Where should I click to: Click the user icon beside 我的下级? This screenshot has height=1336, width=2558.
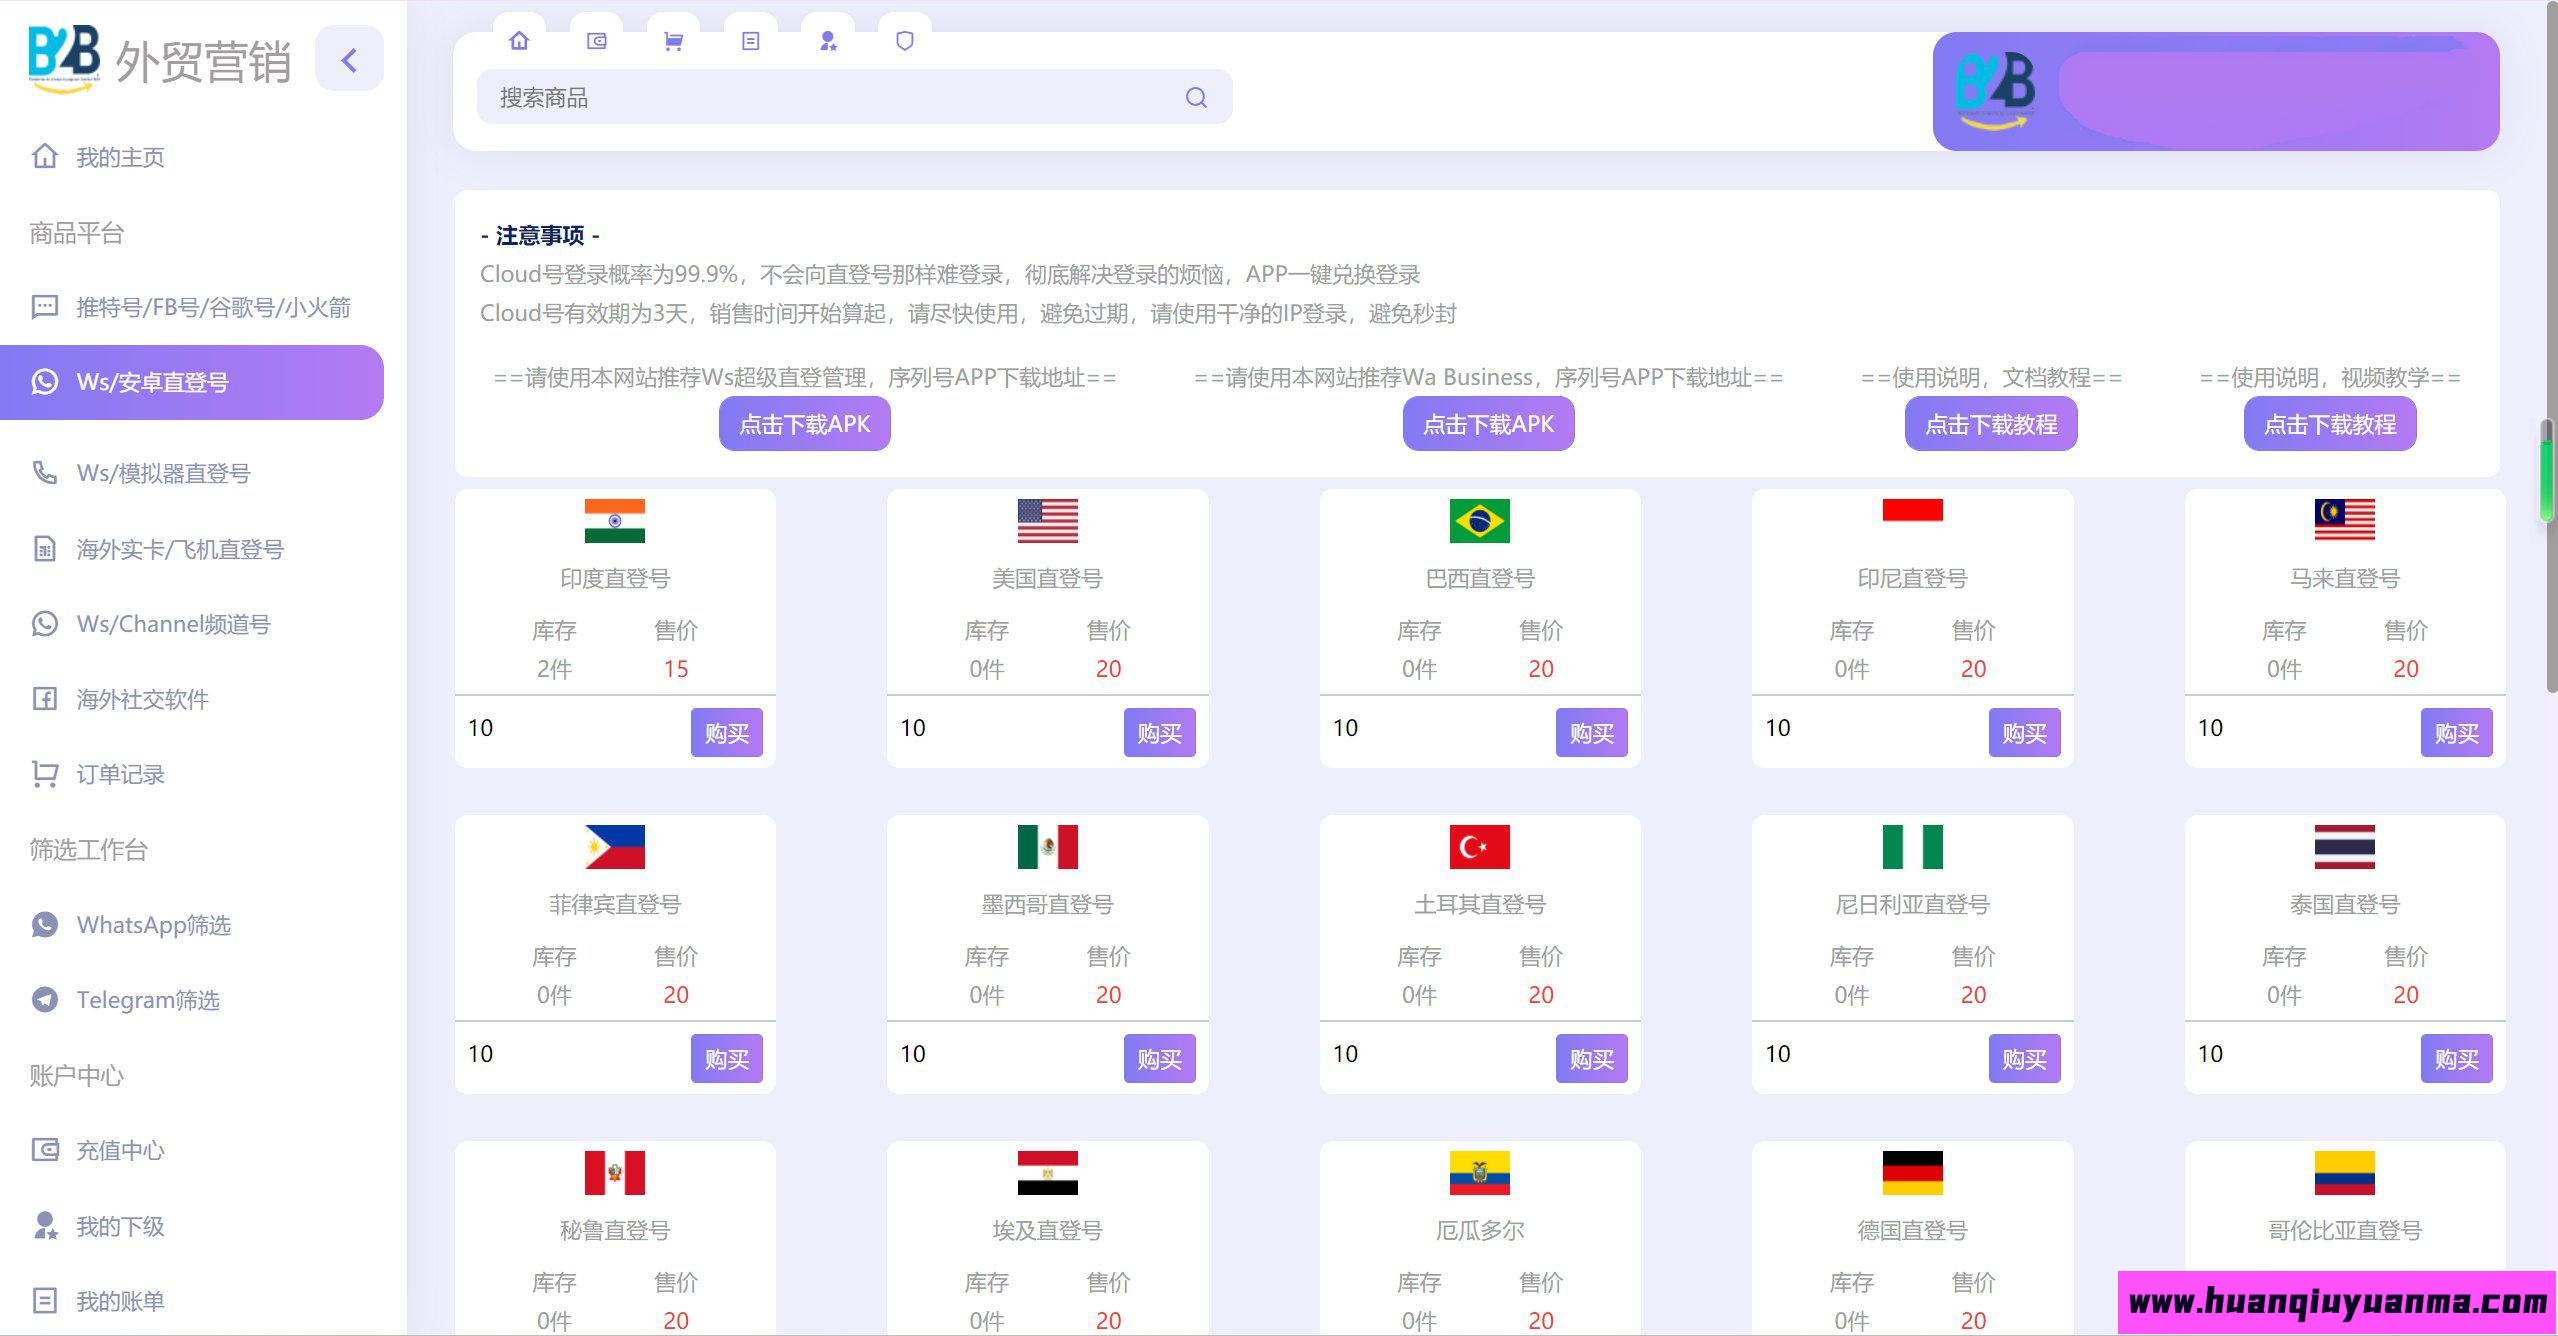point(45,1226)
